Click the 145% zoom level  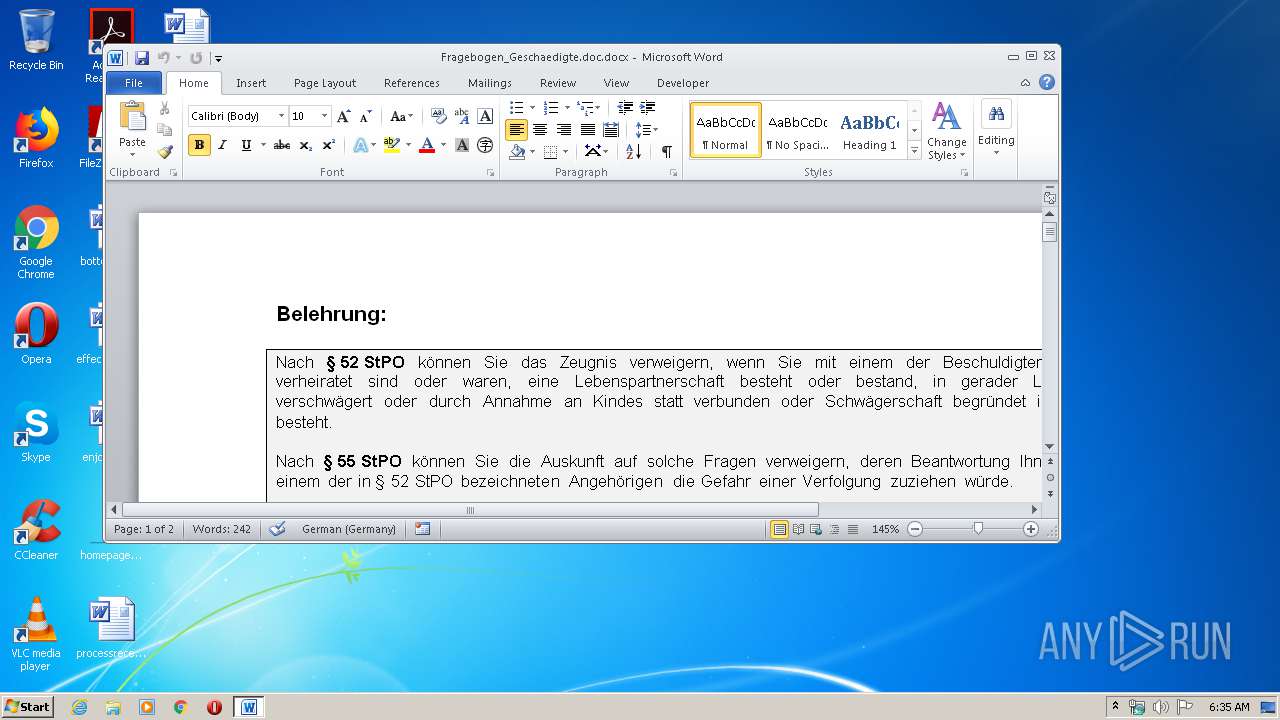pos(885,529)
